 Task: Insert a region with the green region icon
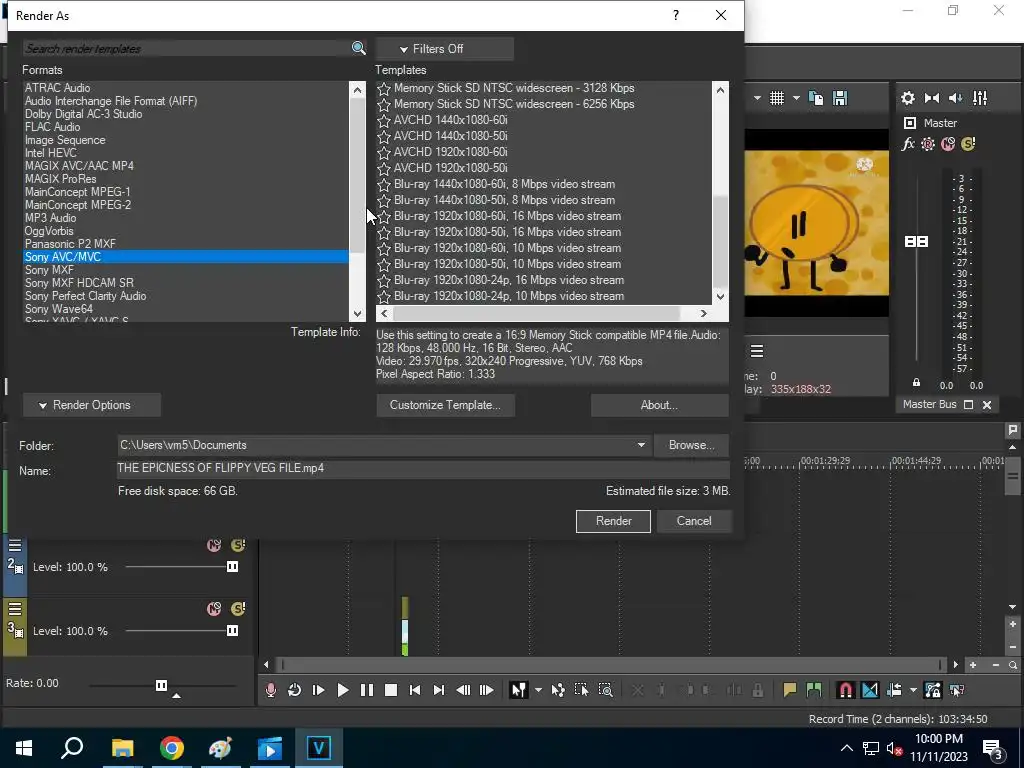point(814,690)
